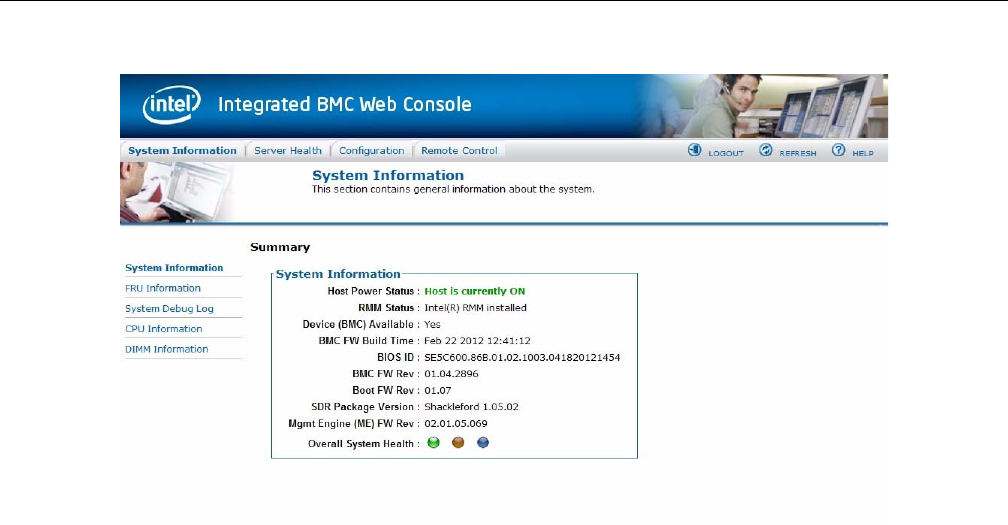Click the 'Integrated BMC Web Console' title
The height and width of the screenshot is (525, 1008).
tap(345, 104)
